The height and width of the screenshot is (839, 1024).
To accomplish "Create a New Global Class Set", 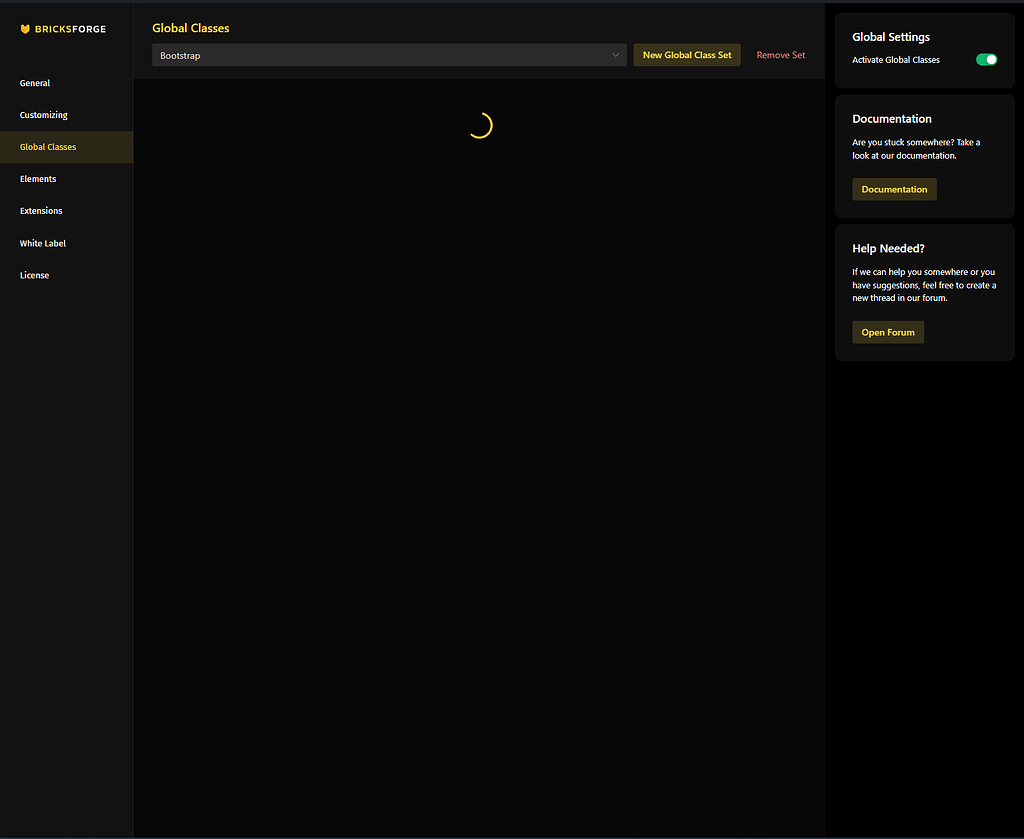I will (x=687, y=55).
